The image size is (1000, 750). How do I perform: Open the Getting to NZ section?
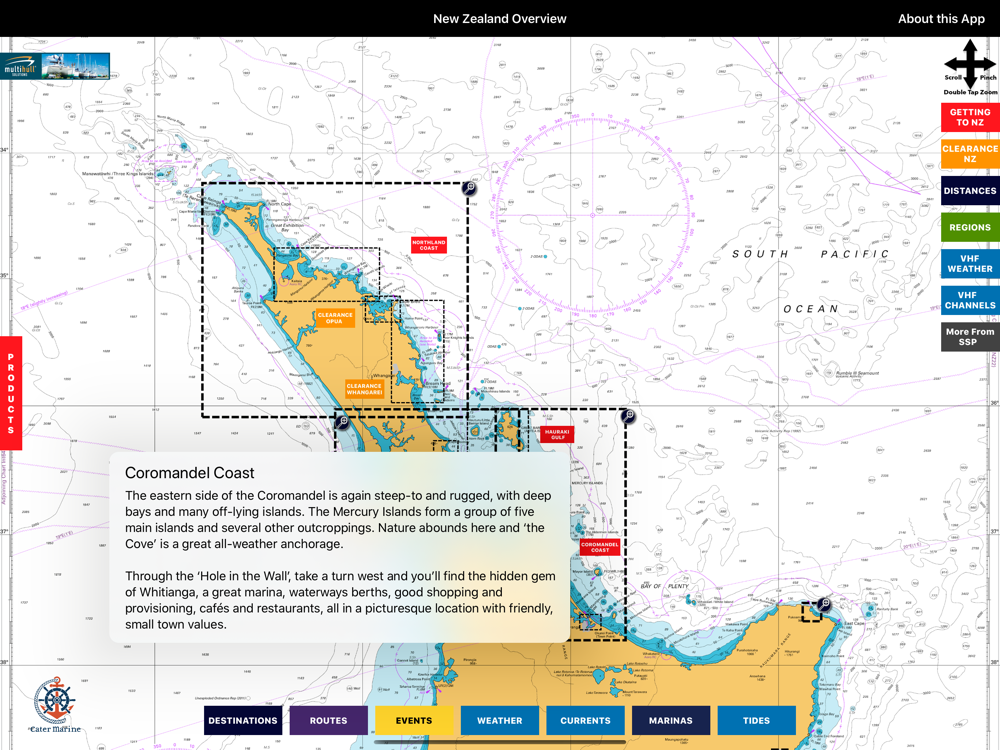tap(970, 118)
